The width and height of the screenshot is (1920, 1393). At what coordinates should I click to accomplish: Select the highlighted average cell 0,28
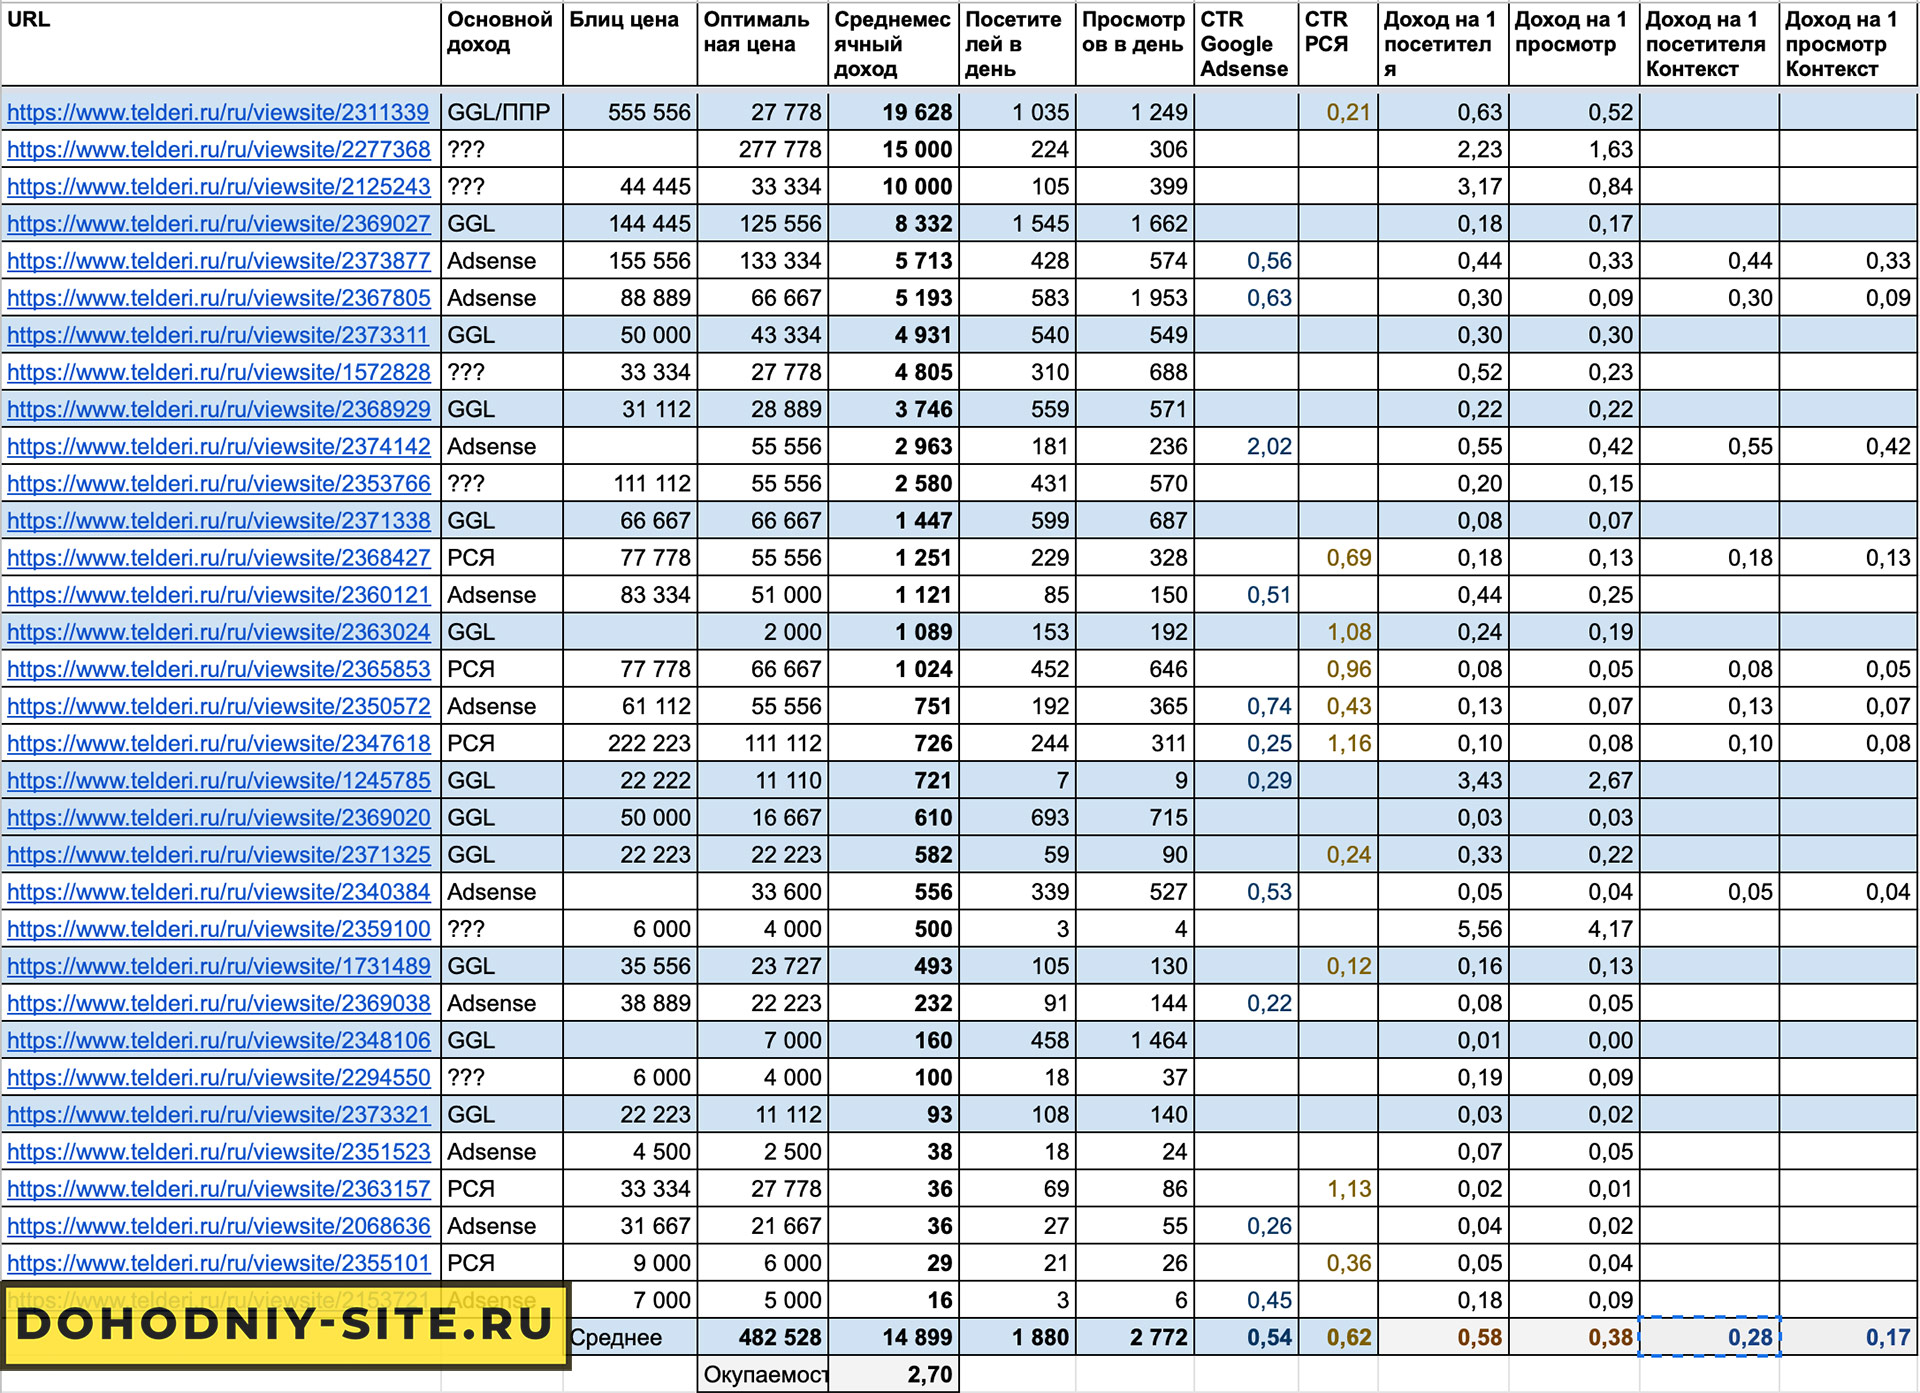[x=1709, y=1337]
